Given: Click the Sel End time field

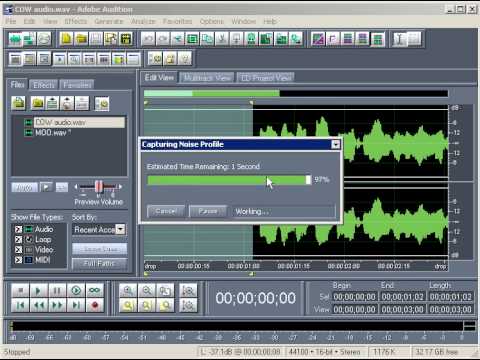Looking at the screenshot, I should click(403, 297).
